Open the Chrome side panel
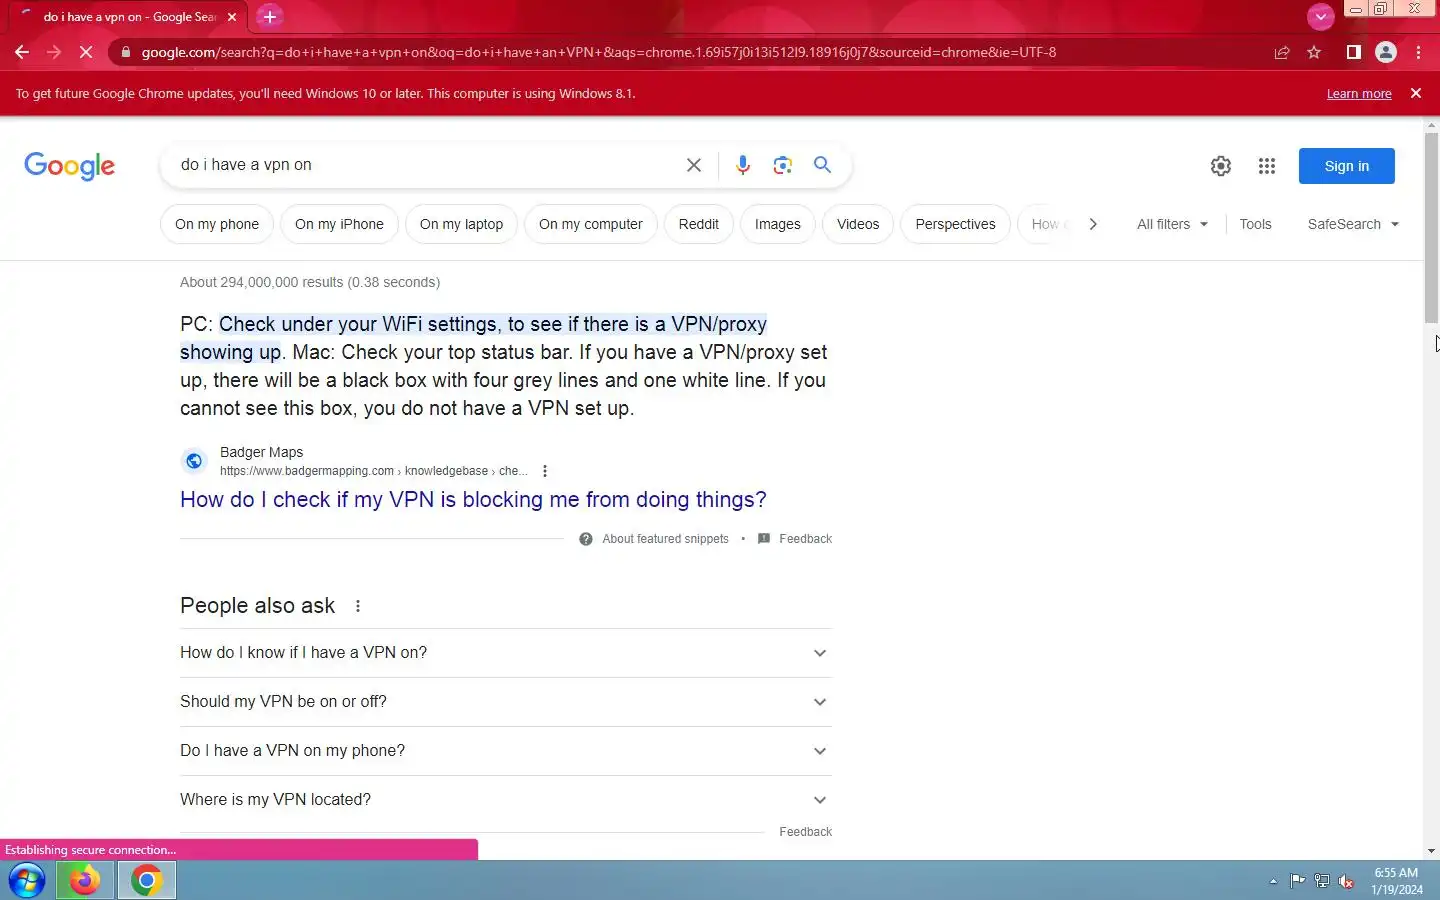 [1353, 52]
